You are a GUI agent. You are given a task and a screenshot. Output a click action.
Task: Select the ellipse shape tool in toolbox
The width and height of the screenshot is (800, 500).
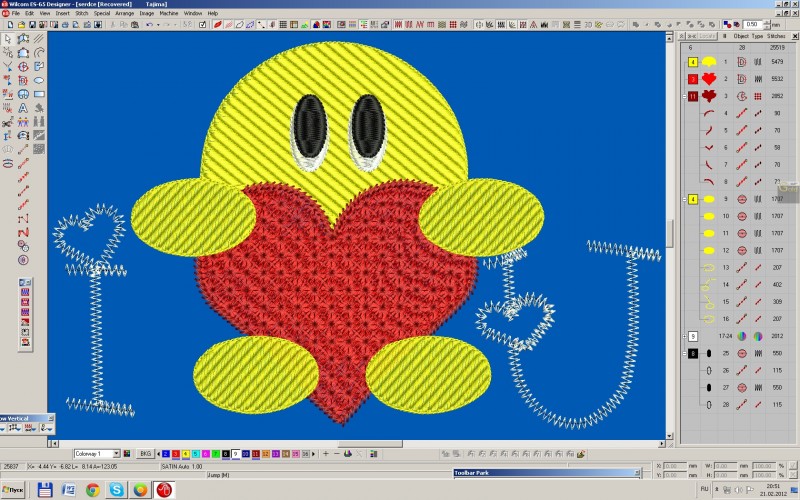pos(39,80)
